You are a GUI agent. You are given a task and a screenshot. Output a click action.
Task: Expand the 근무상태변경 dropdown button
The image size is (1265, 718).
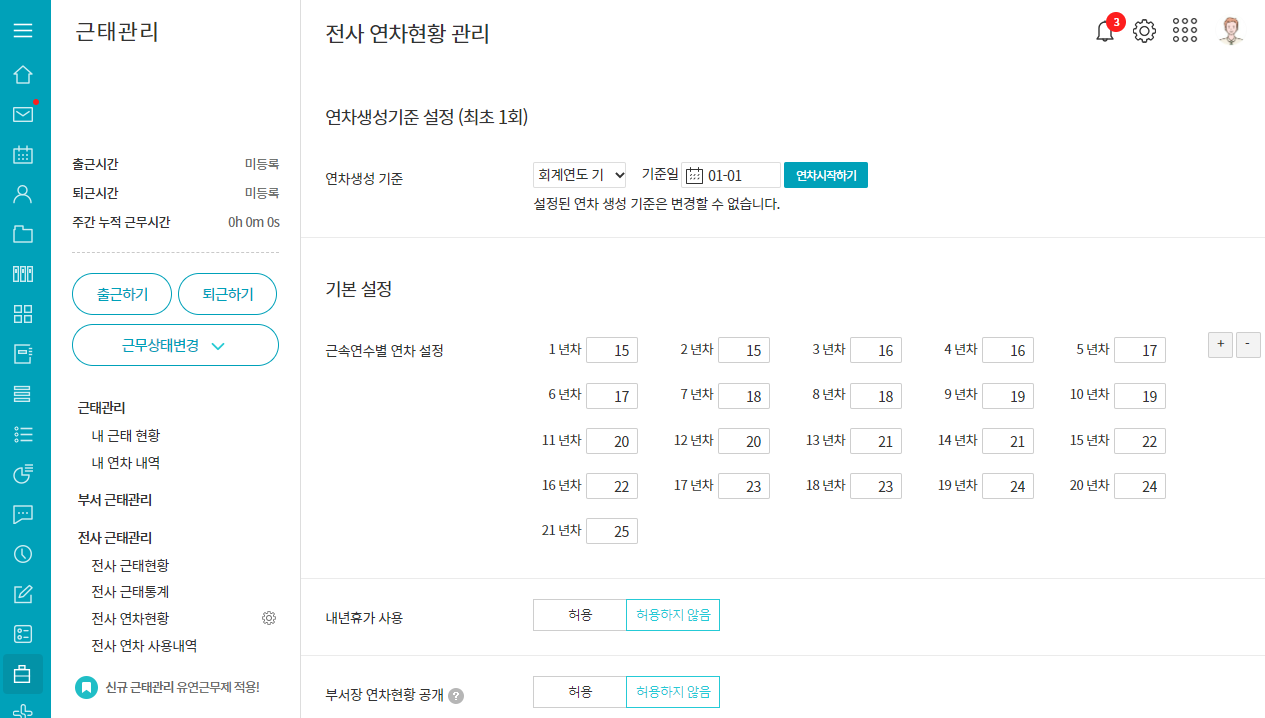tap(175, 345)
